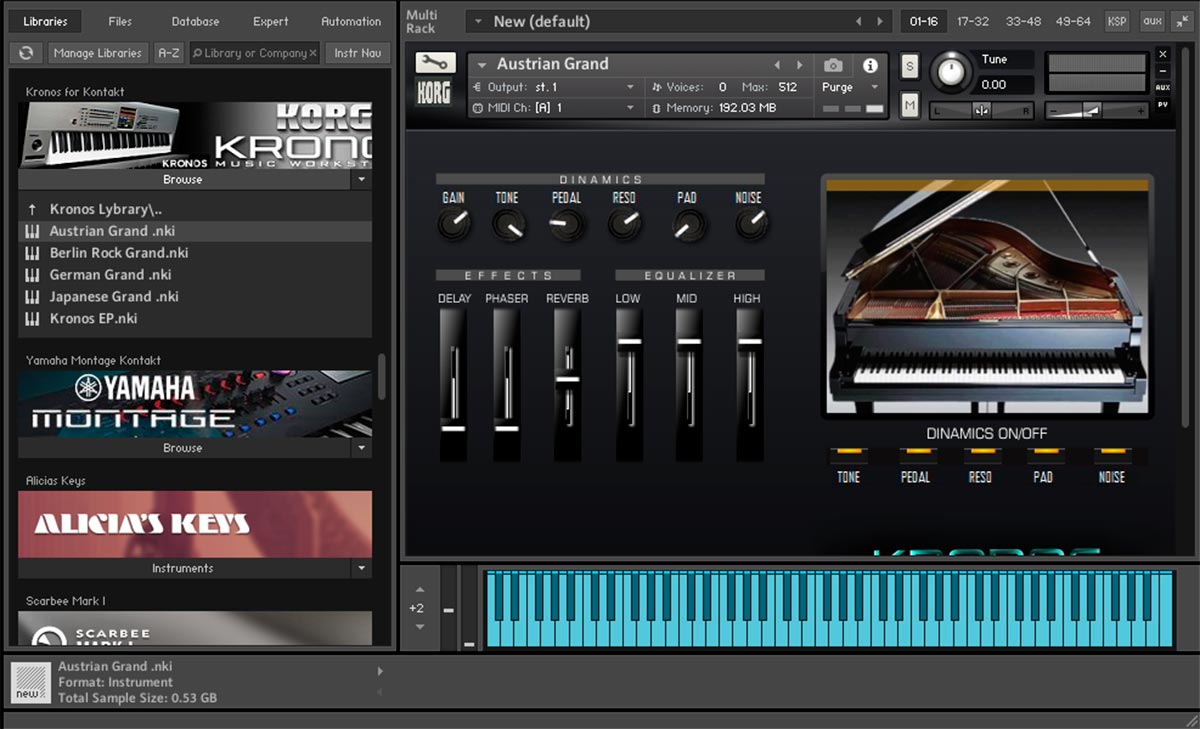The width and height of the screenshot is (1200, 729).
Task: Click the camera snapshot icon
Action: (x=833, y=65)
